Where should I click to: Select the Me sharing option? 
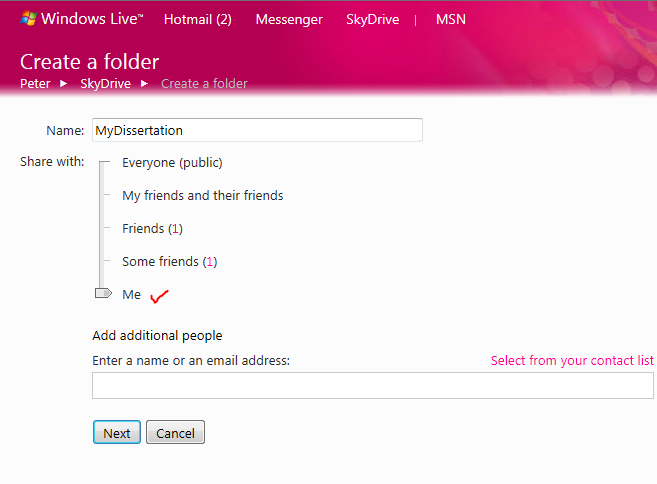click(x=131, y=294)
